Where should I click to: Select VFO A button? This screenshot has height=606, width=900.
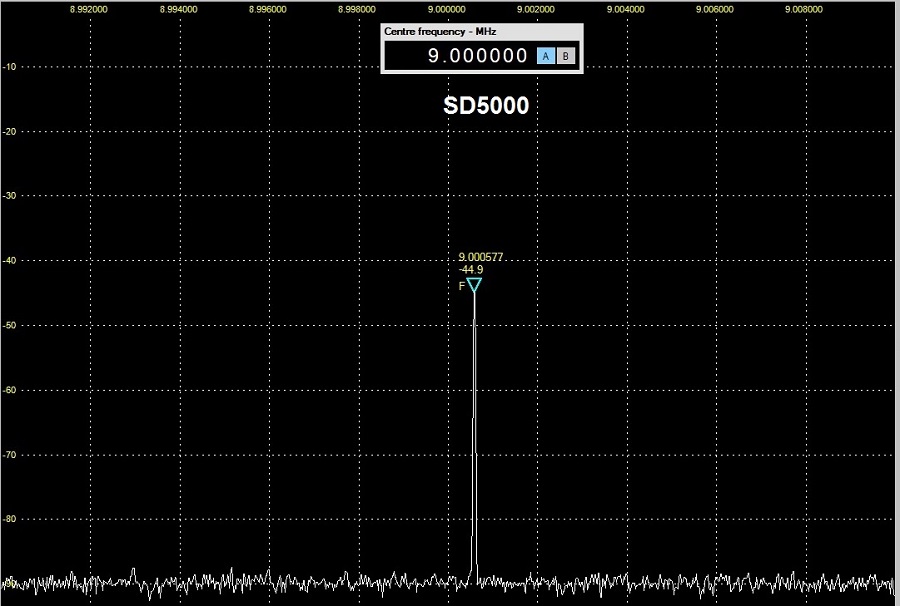546,57
